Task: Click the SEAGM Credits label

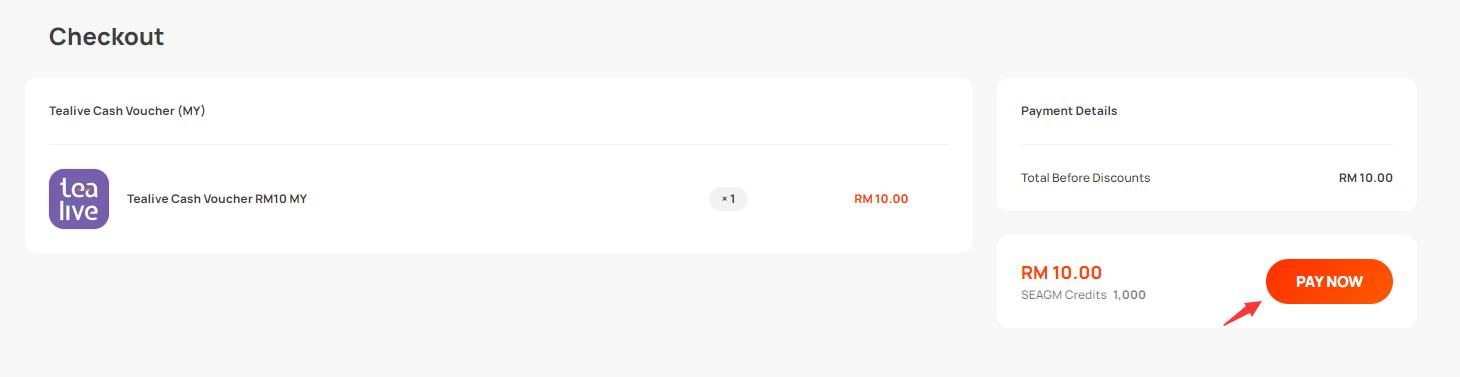Action: coord(1064,295)
